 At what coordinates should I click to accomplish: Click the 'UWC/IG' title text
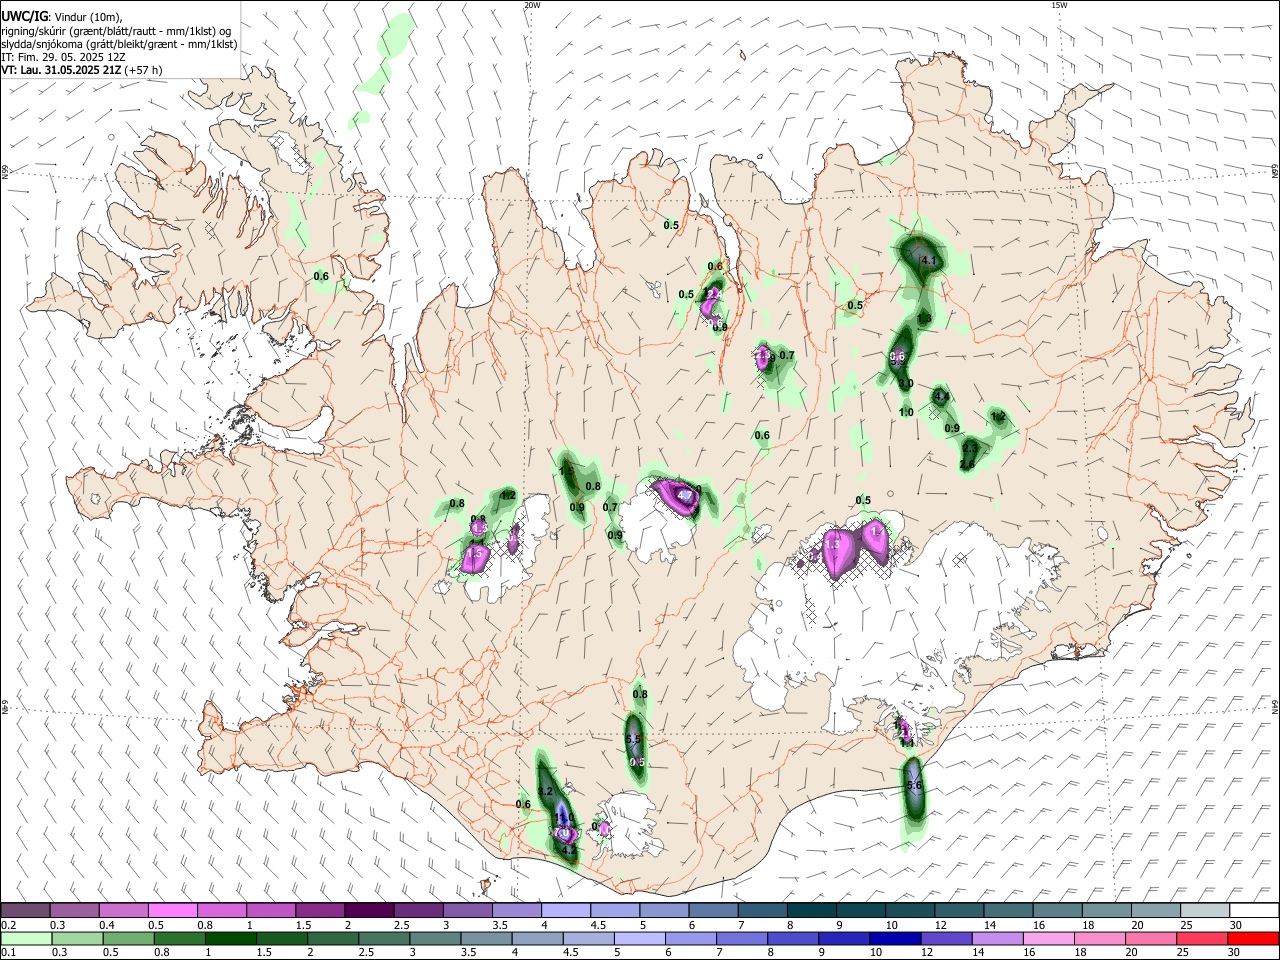24,17
